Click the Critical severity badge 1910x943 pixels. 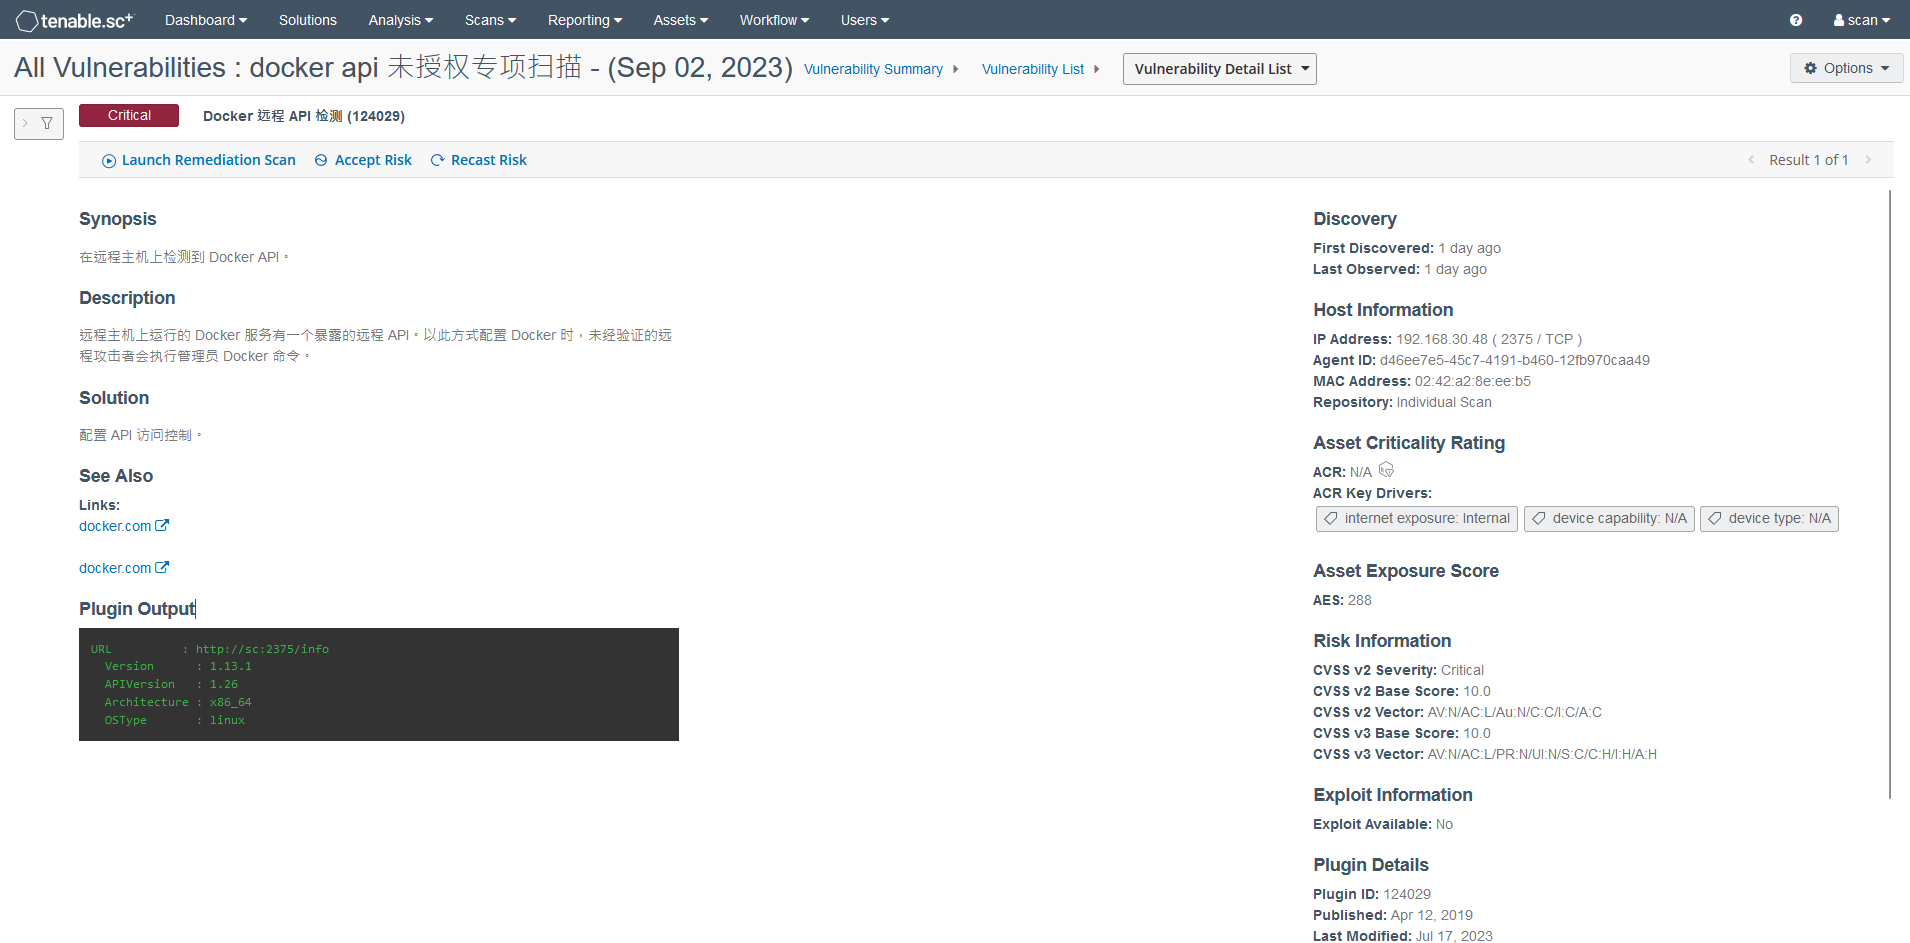[128, 115]
